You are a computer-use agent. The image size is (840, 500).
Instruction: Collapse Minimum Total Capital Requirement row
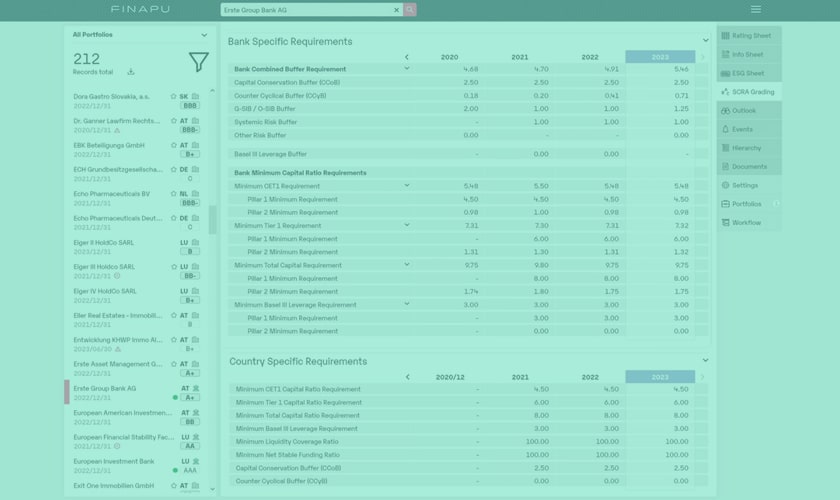point(407,265)
